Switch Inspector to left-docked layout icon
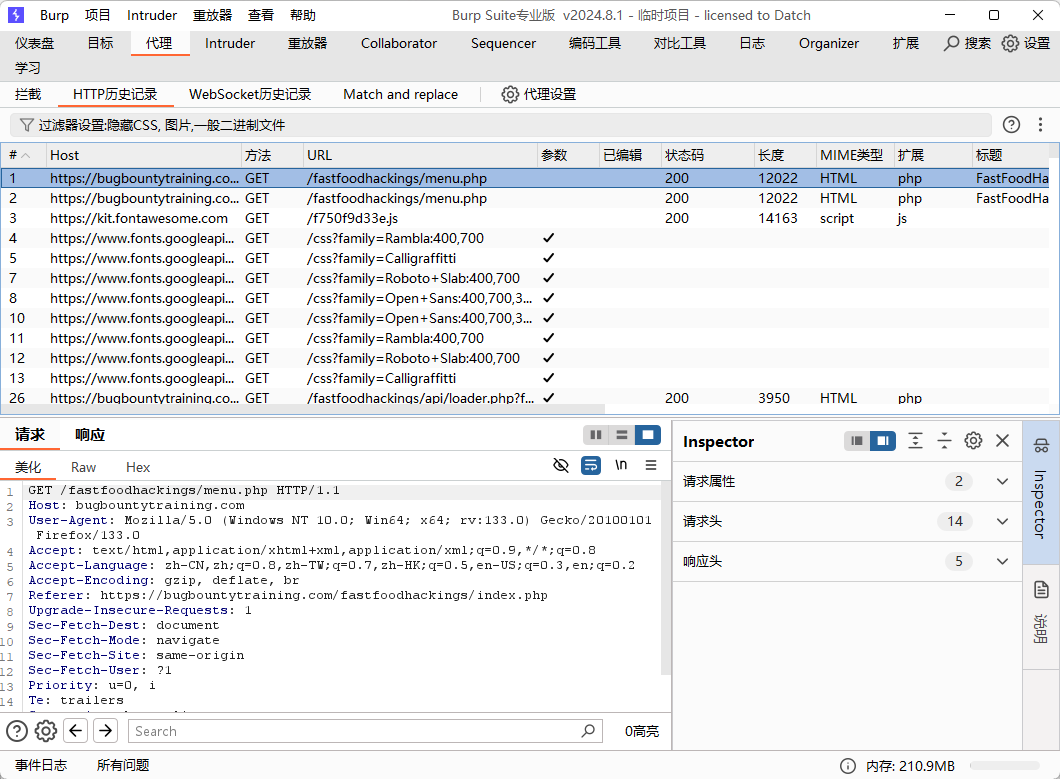1060x779 pixels. tap(857, 441)
